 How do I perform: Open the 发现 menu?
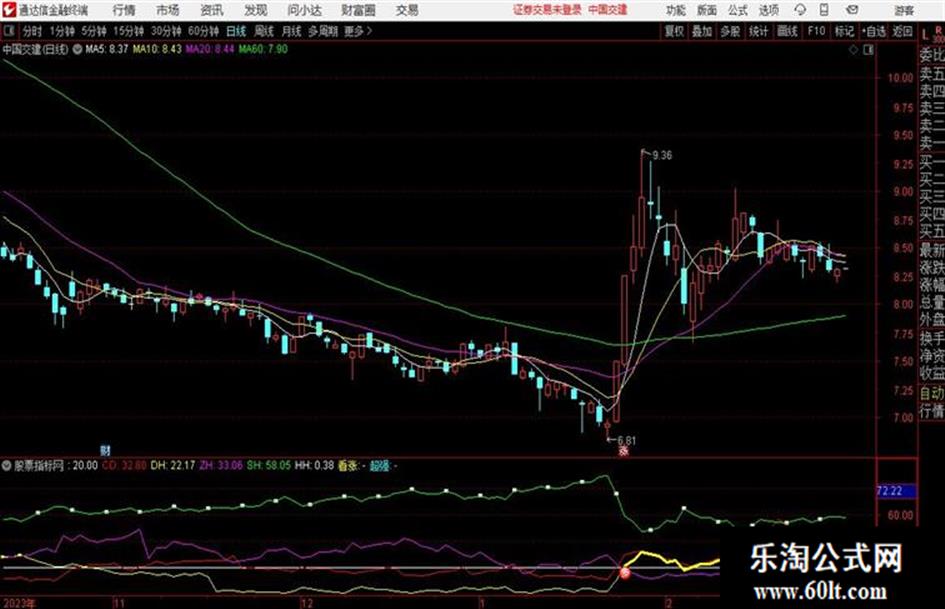[x=256, y=10]
